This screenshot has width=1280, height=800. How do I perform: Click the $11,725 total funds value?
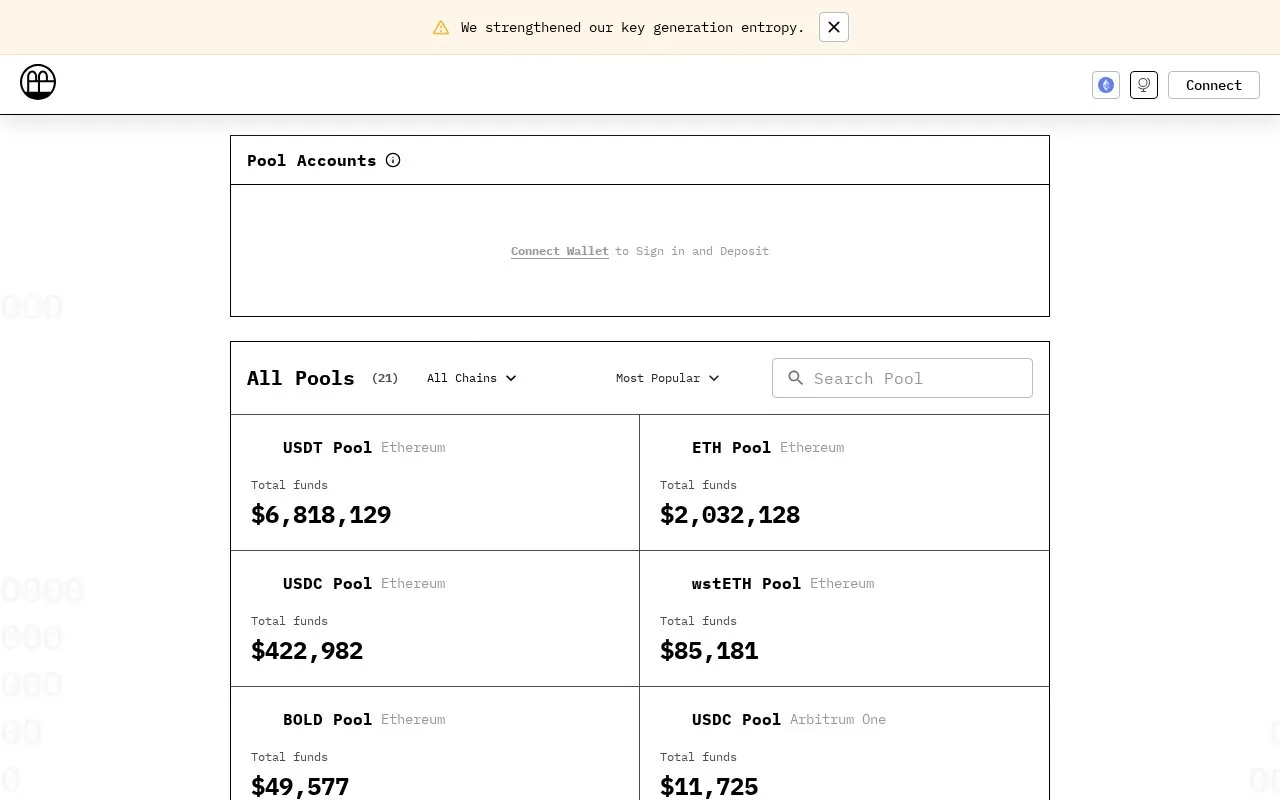click(x=709, y=787)
